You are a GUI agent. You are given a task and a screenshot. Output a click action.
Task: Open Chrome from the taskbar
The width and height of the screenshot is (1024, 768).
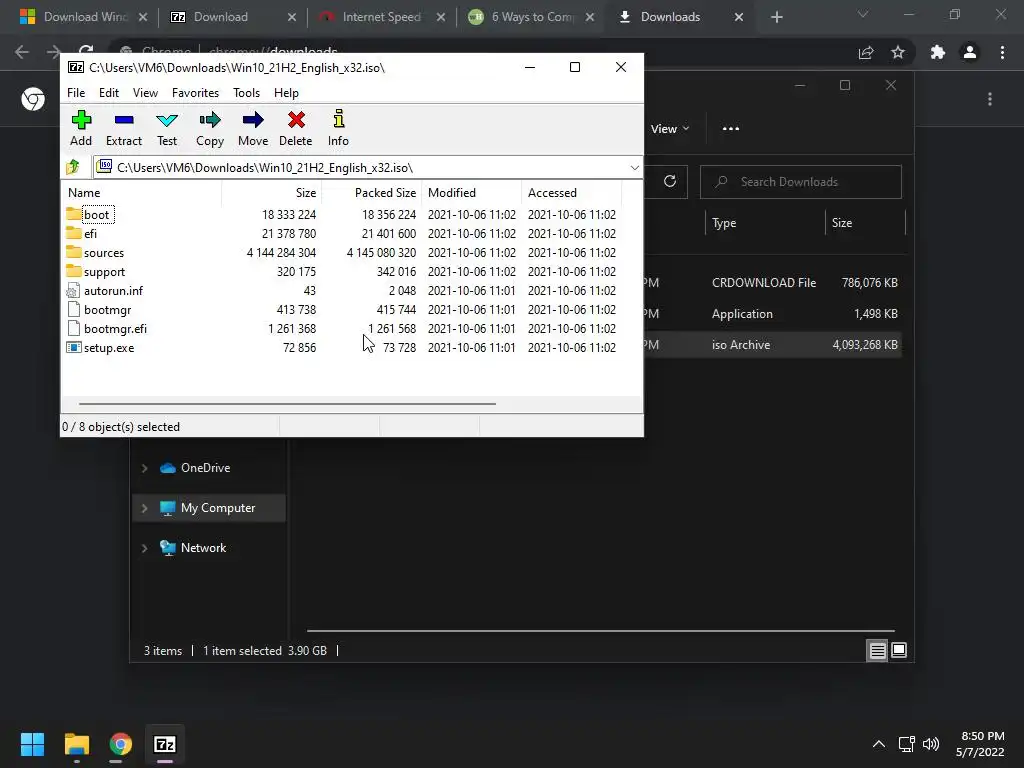[x=121, y=744]
